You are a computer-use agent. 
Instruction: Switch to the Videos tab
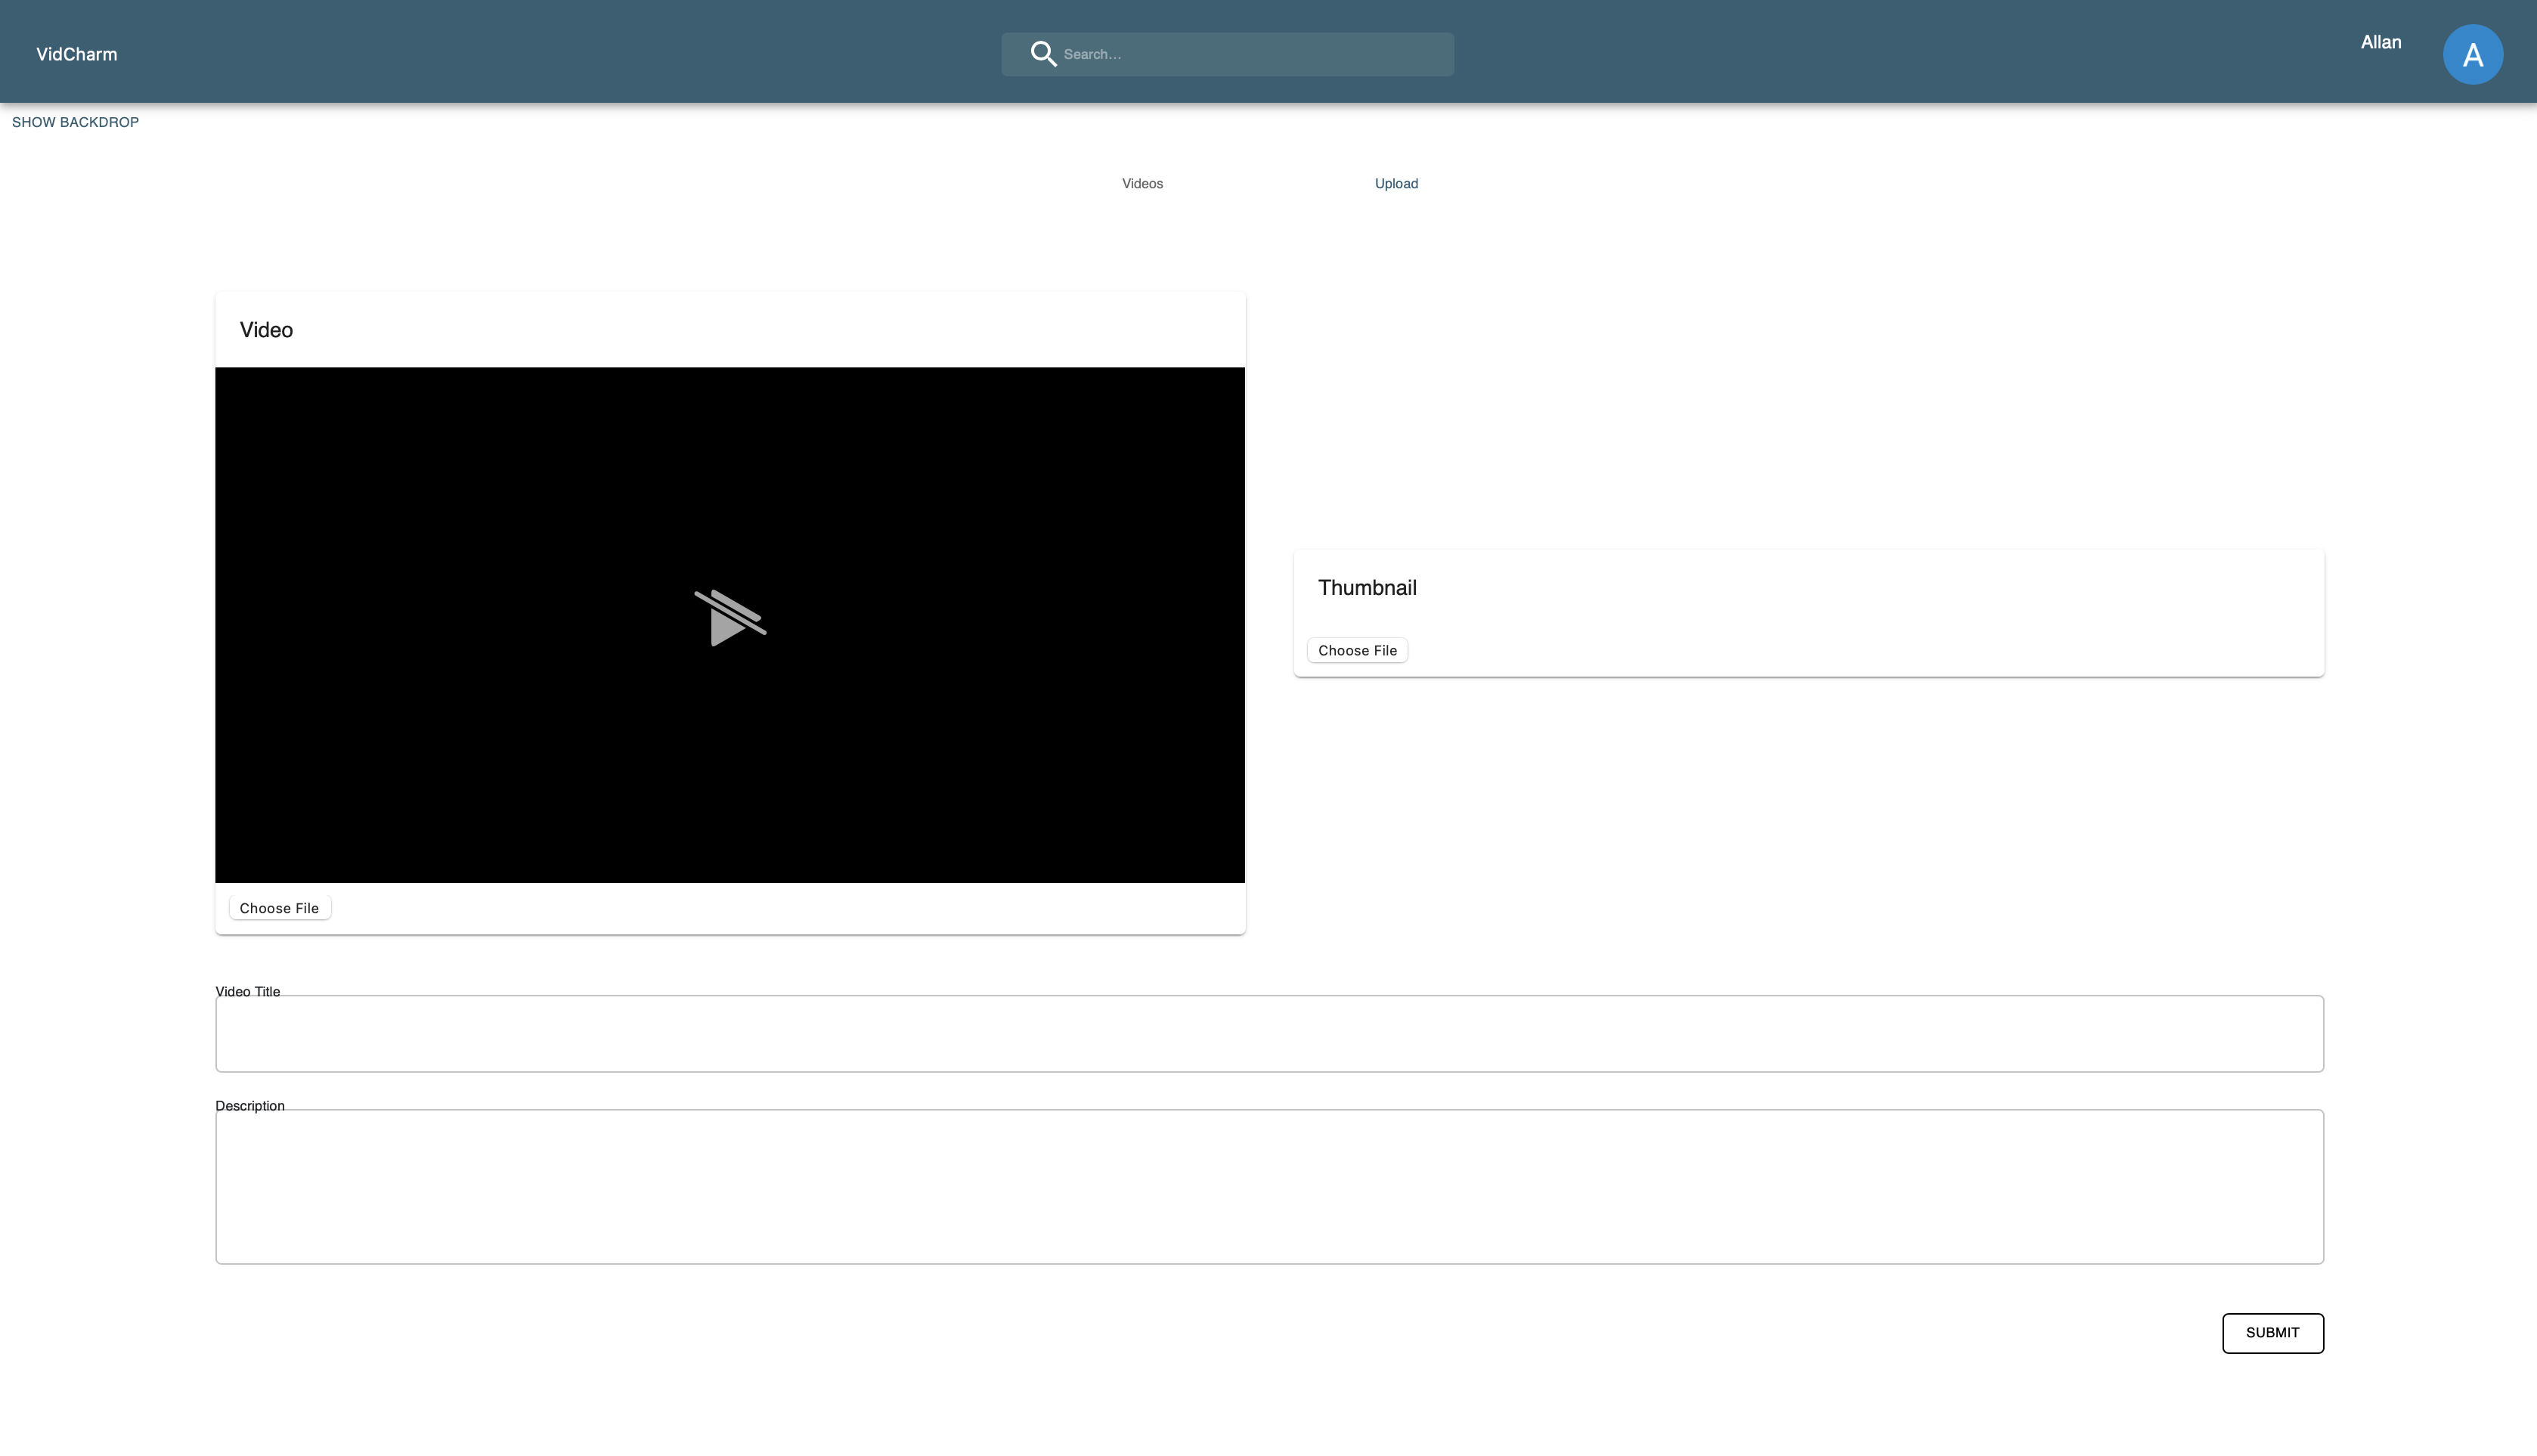point(1142,183)
